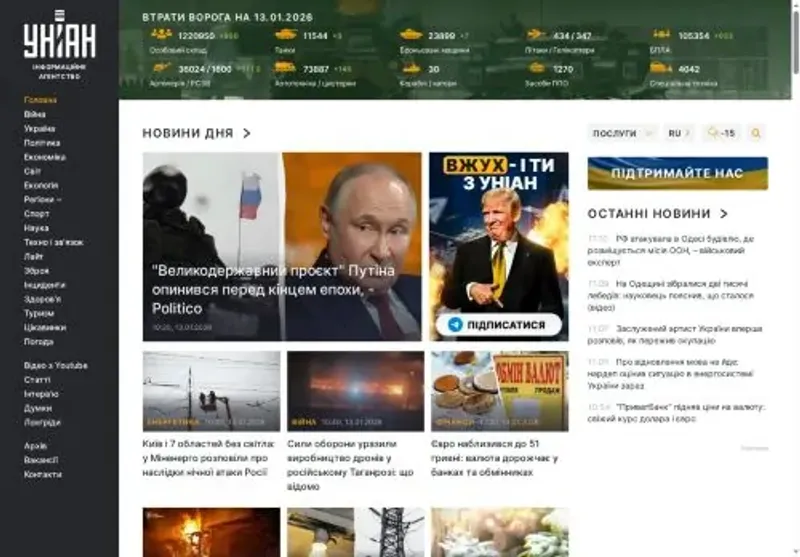Open the Війна section

coord(35,114)
